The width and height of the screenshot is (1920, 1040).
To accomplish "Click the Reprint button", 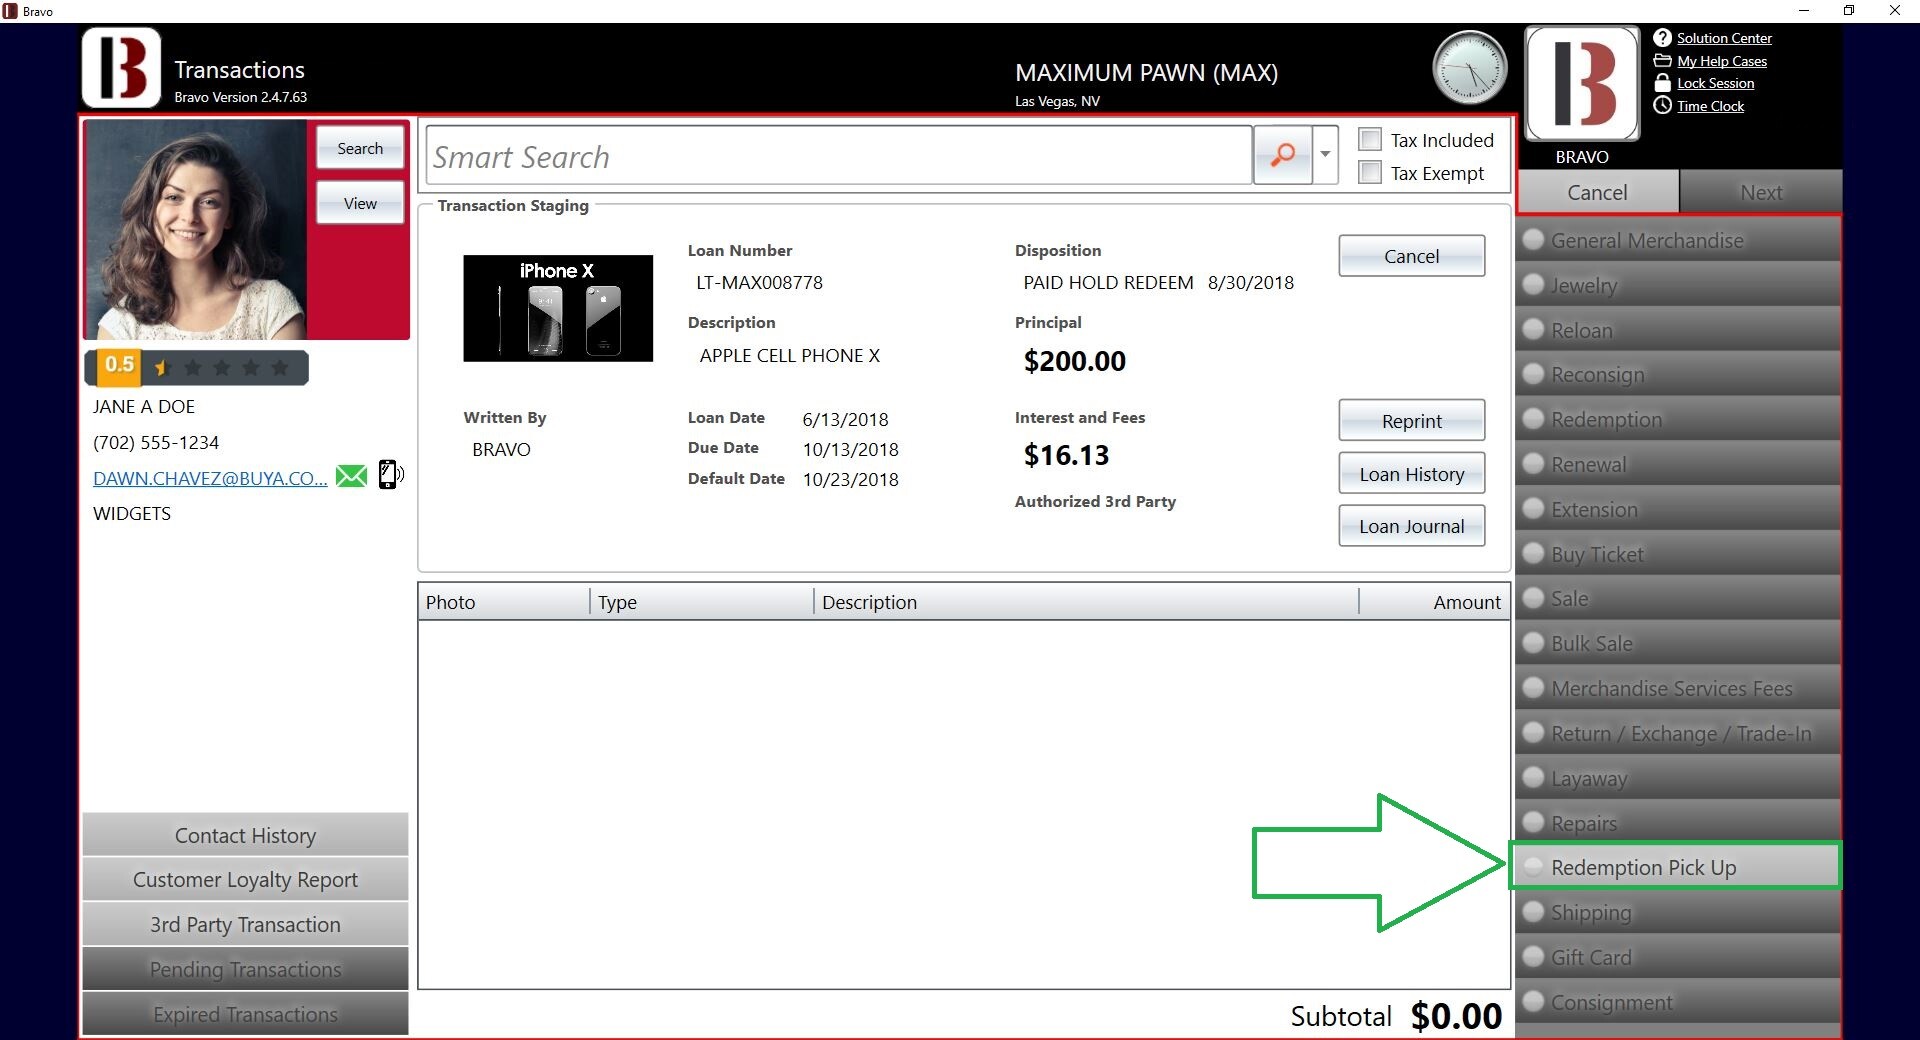I will pos(1411,421).
